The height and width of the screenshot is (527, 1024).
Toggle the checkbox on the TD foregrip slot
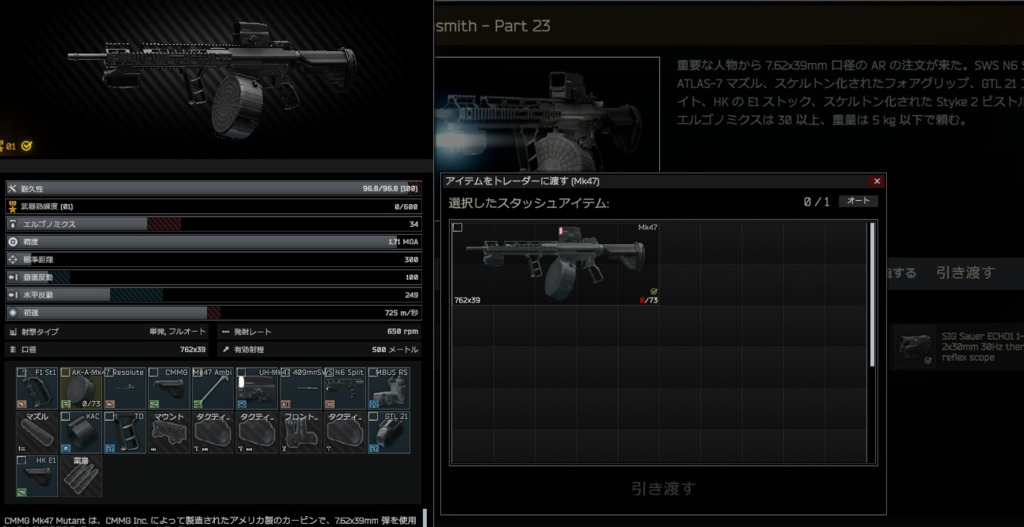pos(109,416)
